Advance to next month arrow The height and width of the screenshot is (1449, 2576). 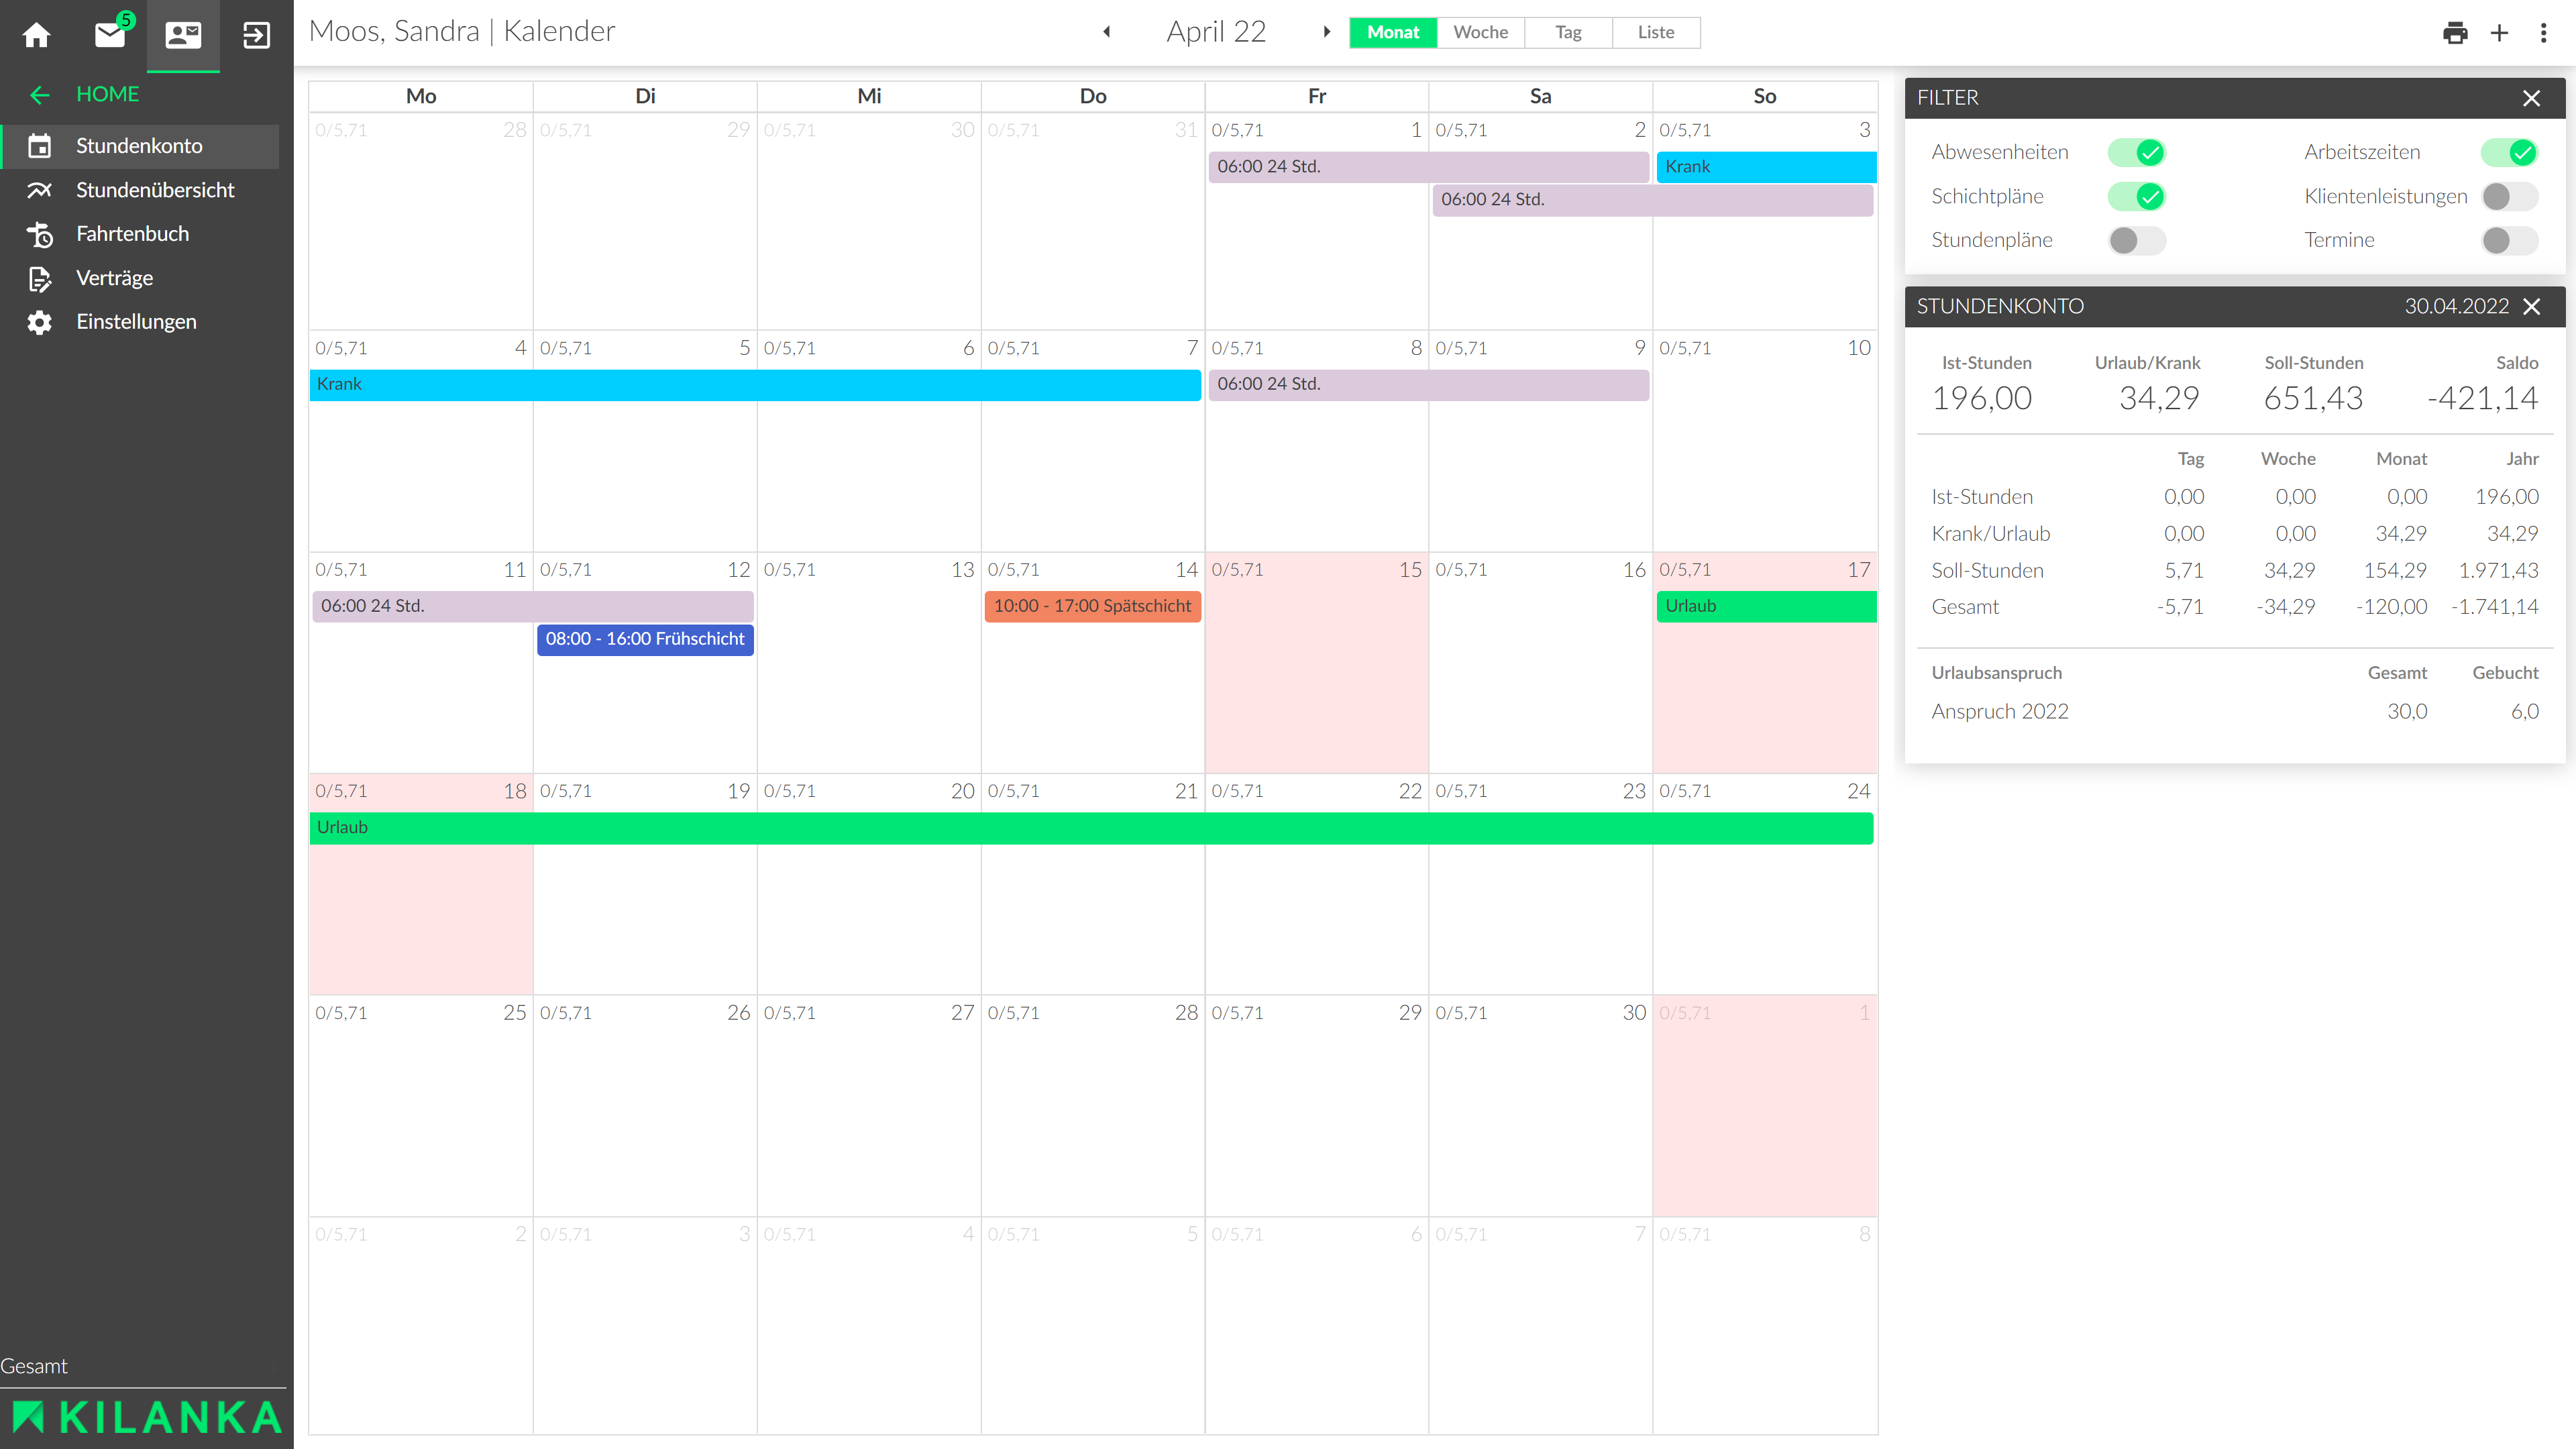pos(1326,32)
